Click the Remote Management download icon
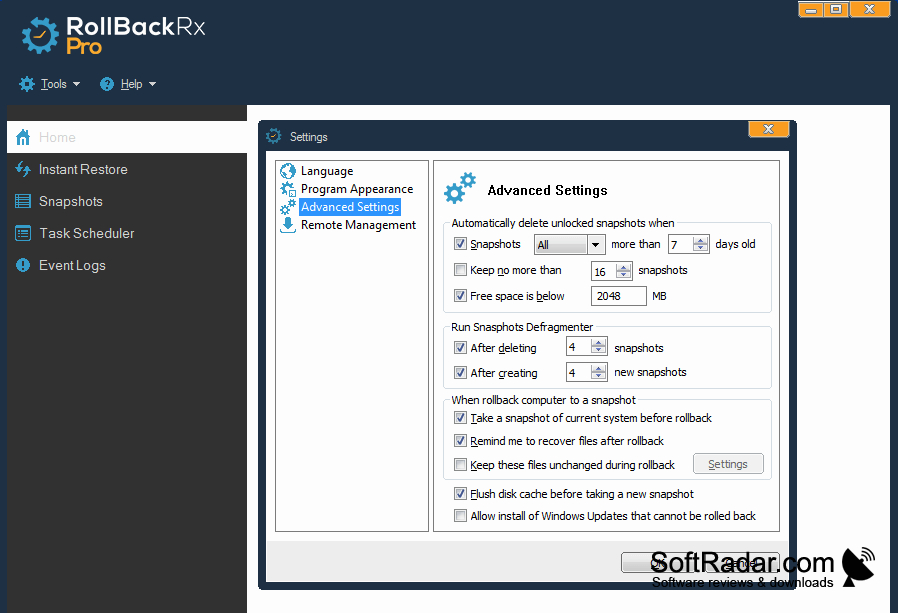The height and width of the screenshot is (613, 898). coord(287,225)
